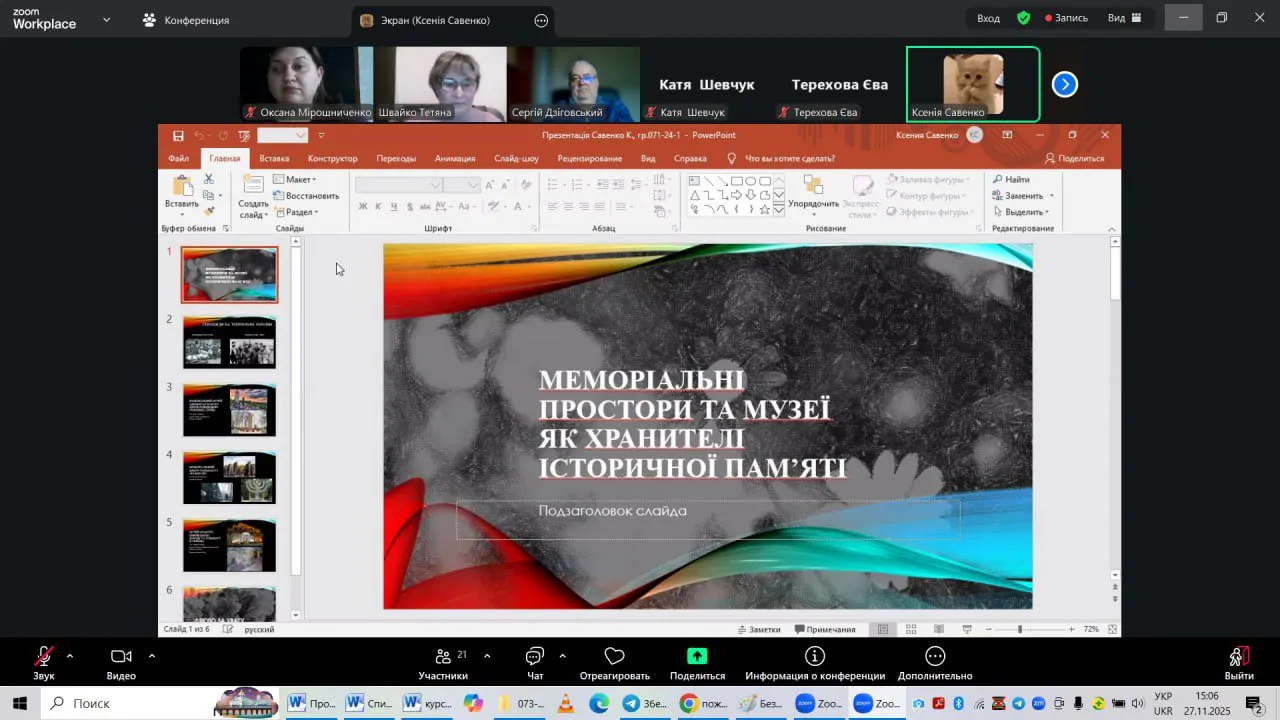Select slide 3 thumbnail
Viewport: 1280px width, 720px height.
click(229, 410)
